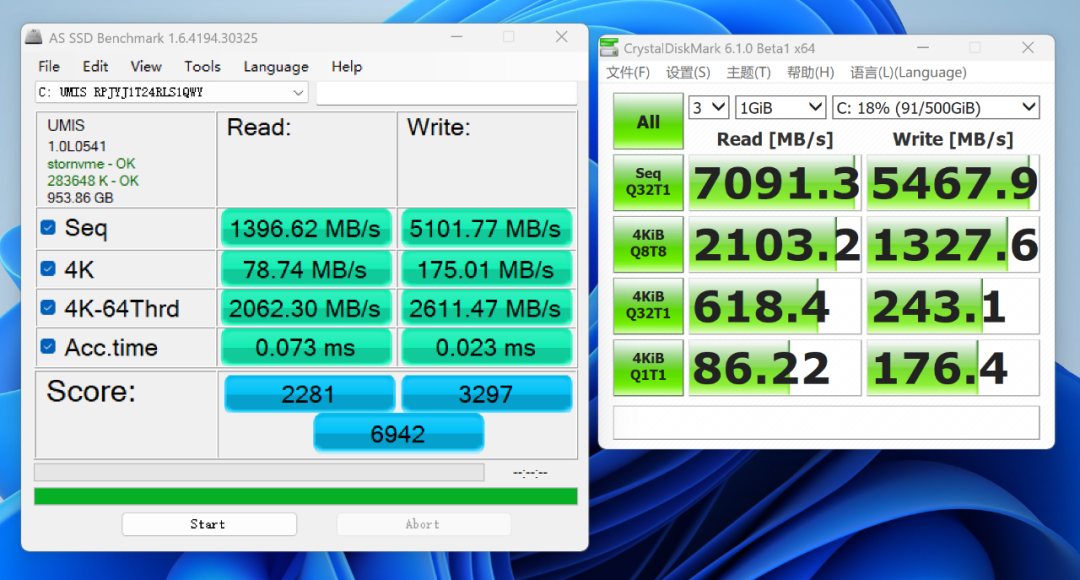
Task: Click the 176.4 write result
Action: pos(953,367)
